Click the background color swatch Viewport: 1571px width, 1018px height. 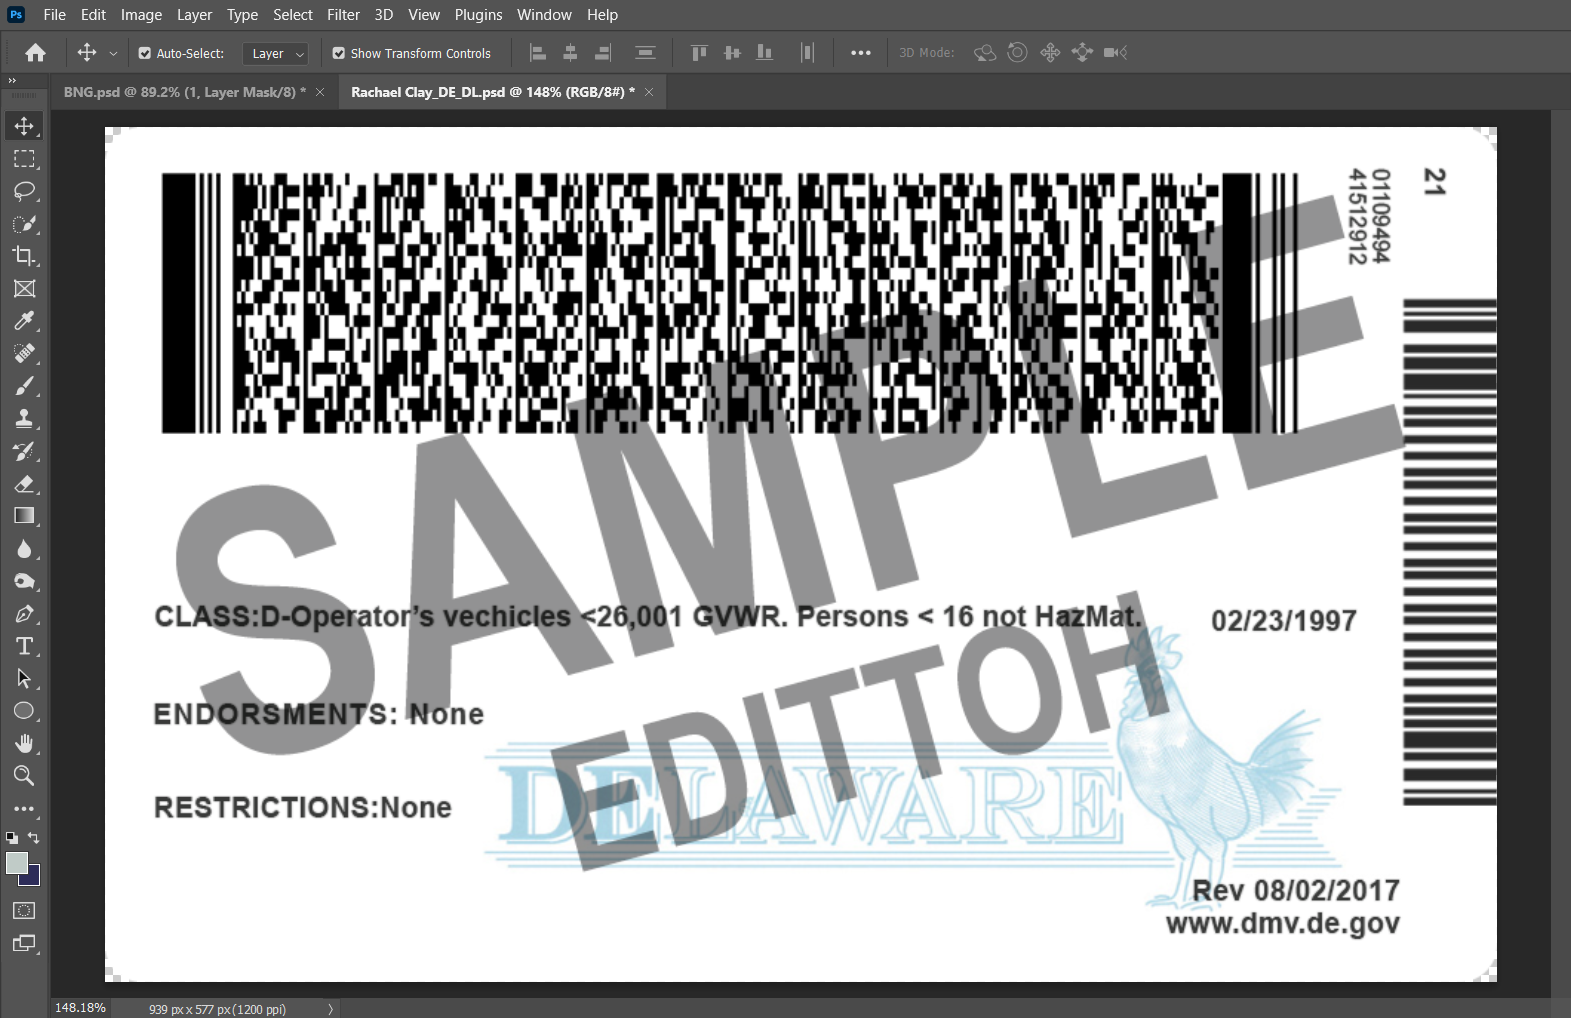click(x=33, y=877)
